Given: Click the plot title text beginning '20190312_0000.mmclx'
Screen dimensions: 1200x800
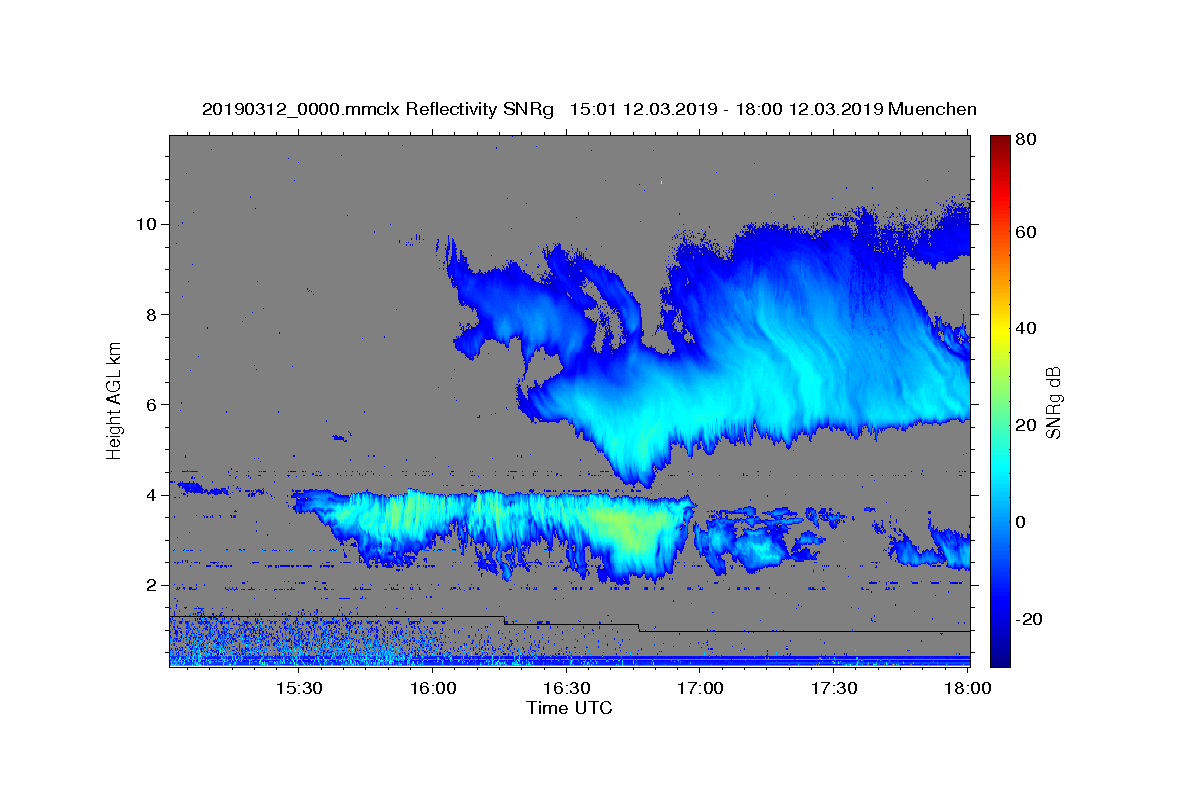Looking at the screenshot, I should coord(589,109).
